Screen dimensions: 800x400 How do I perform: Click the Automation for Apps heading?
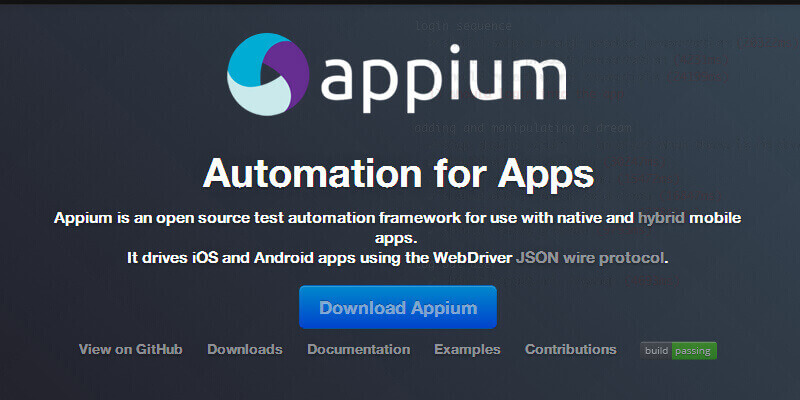(x=398, y=173)
